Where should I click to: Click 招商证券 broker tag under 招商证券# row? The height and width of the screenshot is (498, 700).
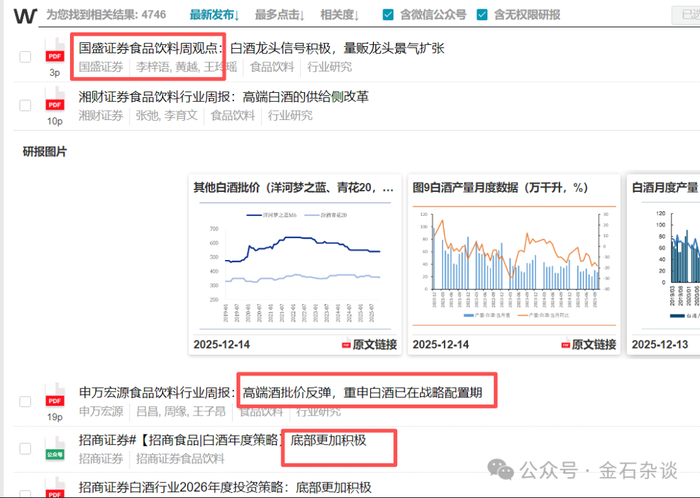tap(101, 459)
